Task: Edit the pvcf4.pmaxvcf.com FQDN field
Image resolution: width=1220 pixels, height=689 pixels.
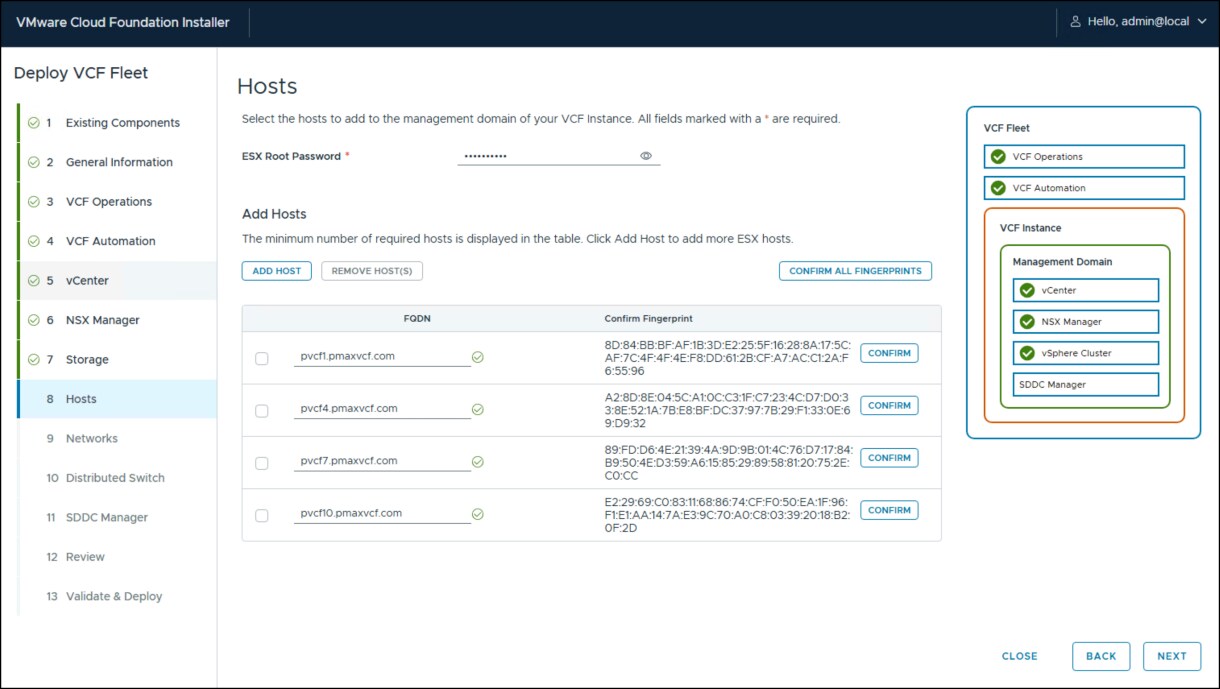Action: (x=382, y=409)
